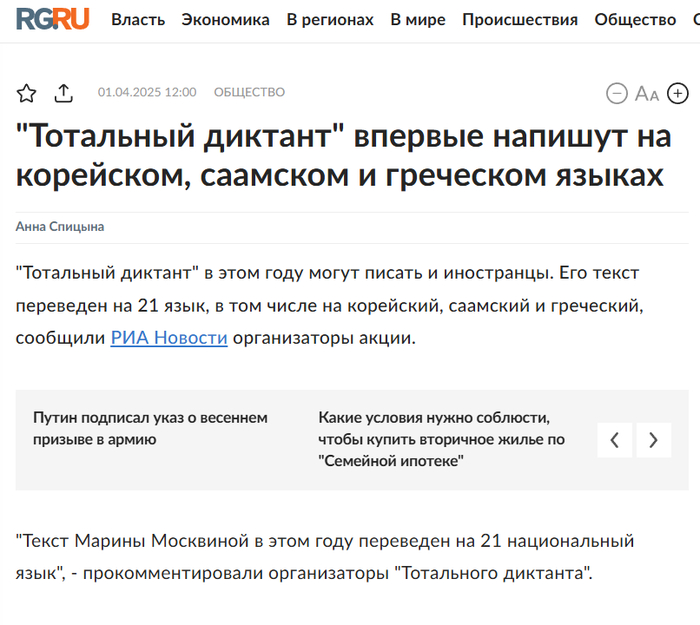Decrease font size with the minus icon
Viewport: 700px width, 625px height.
(617, 94)
